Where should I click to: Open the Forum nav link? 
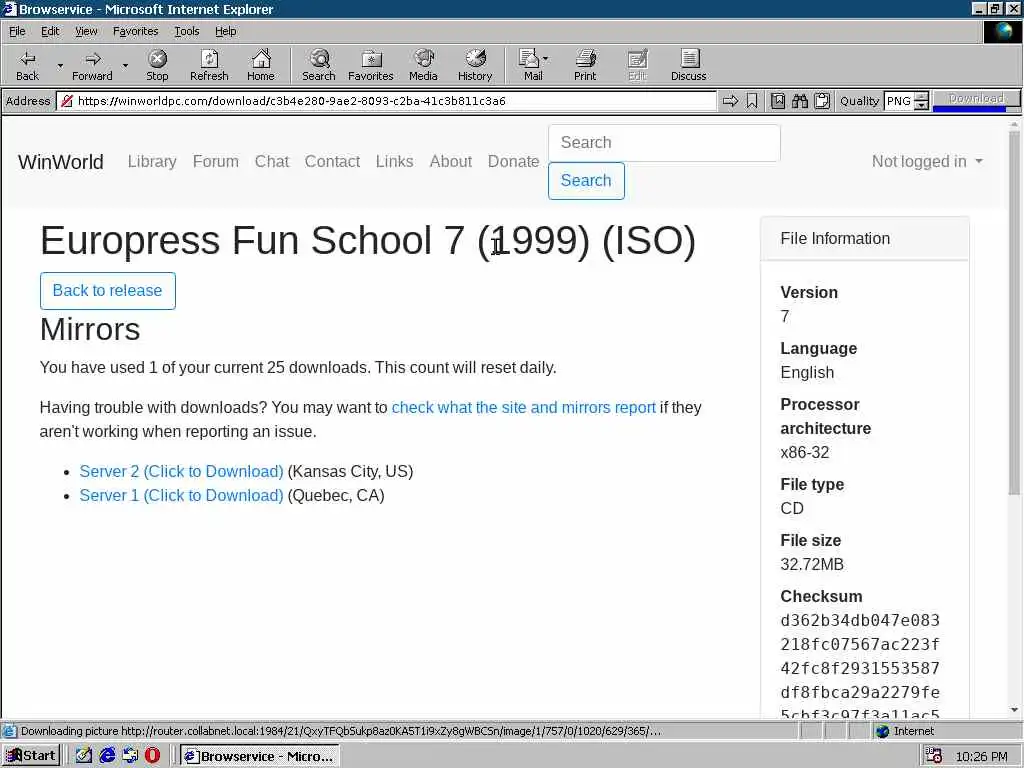tap(216, 161)
